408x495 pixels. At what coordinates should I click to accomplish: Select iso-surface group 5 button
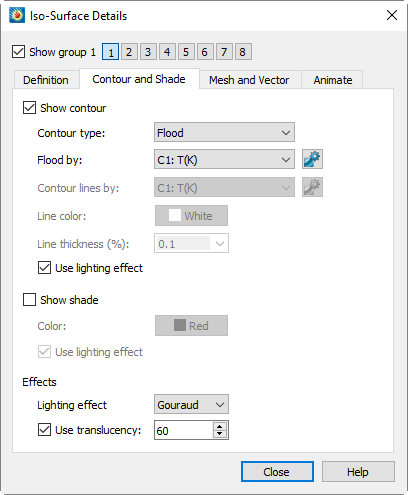[x=186, y=52]
